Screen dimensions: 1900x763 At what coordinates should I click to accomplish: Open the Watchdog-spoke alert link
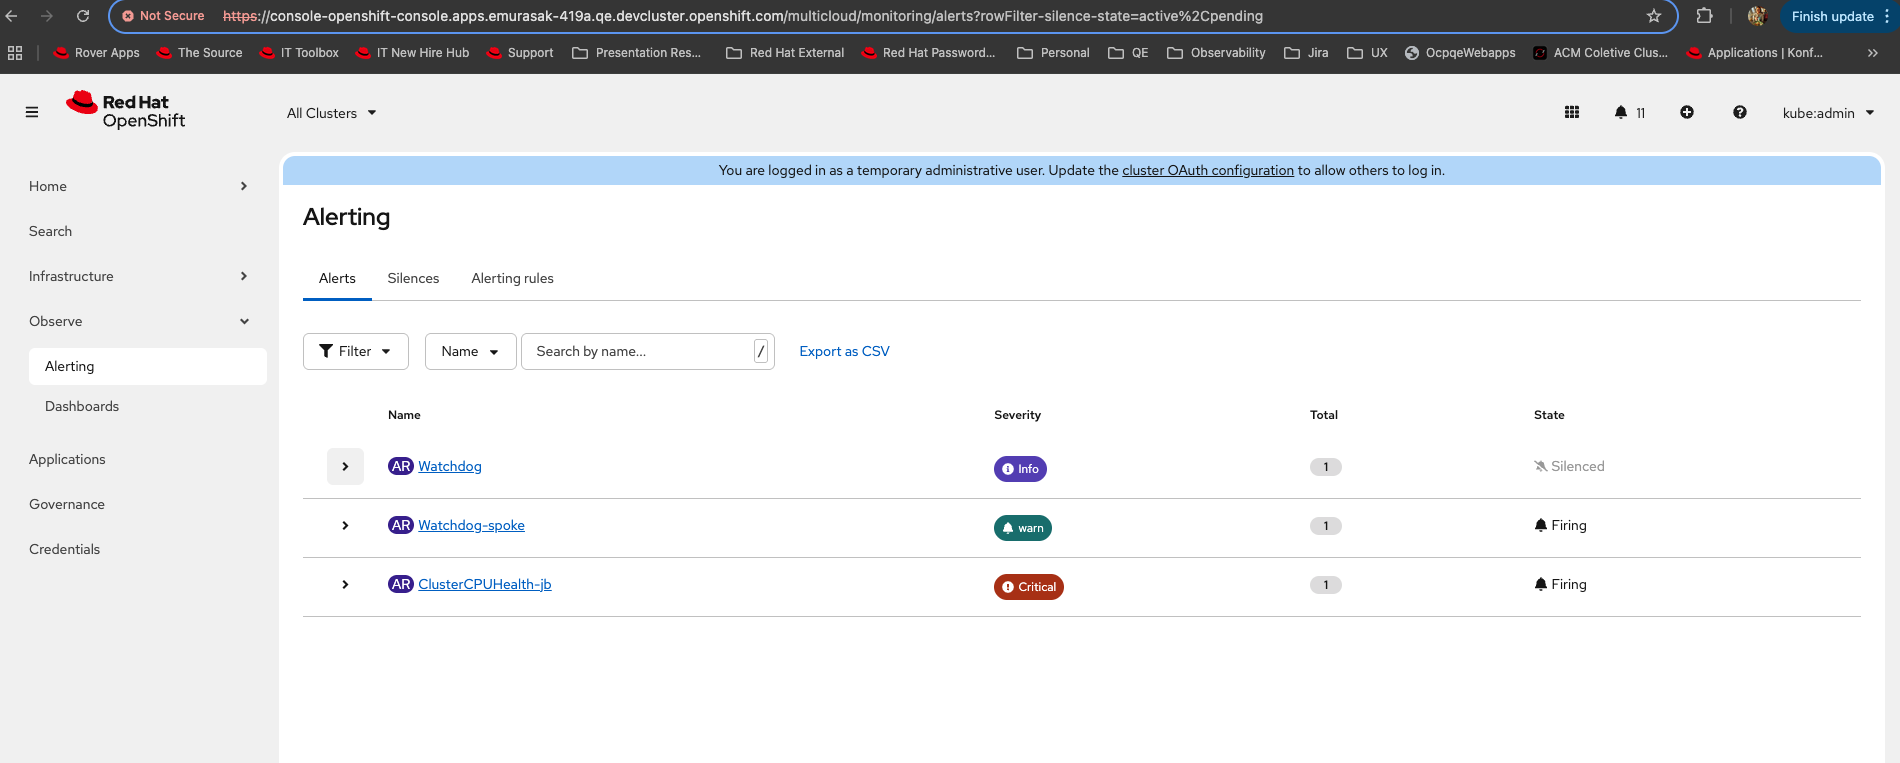pos(471,525)
